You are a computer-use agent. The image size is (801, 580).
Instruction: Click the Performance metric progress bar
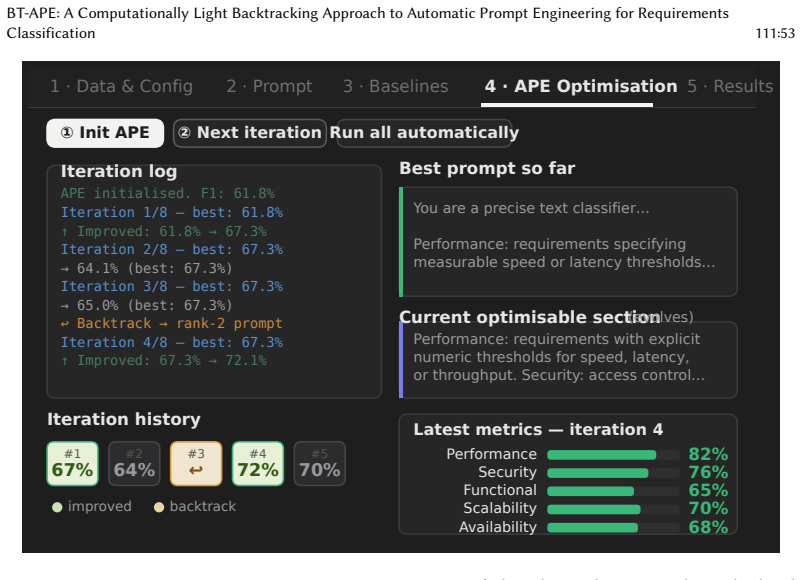pos(613,455)
